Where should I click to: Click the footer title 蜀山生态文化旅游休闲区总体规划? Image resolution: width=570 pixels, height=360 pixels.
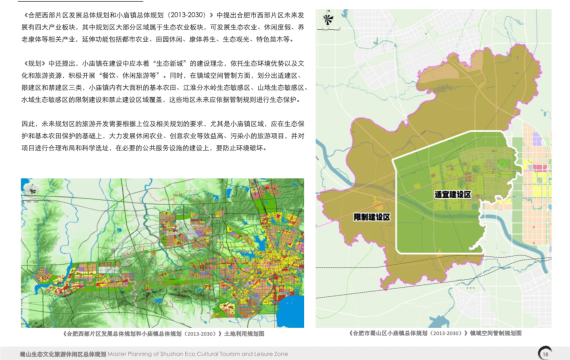point(63,354)
